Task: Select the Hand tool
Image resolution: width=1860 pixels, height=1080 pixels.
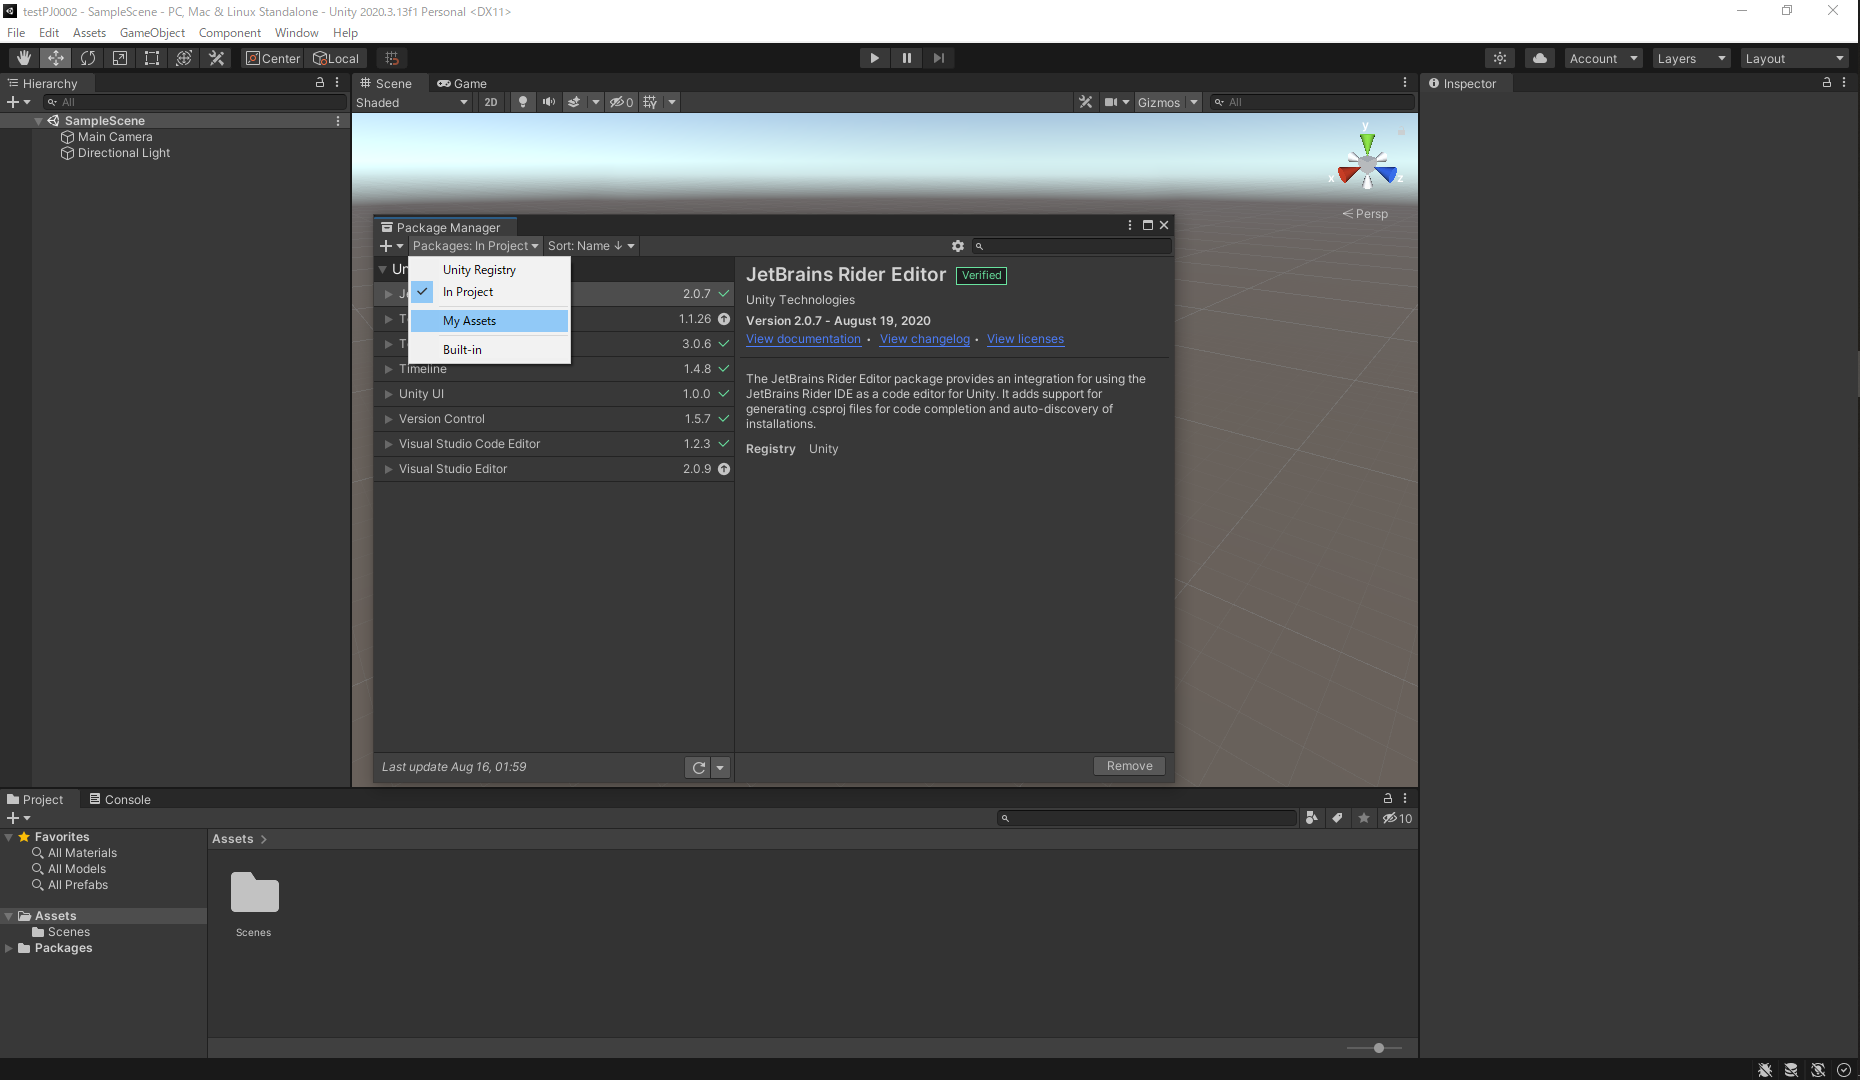Action: pyautogui.click(x=24, y=58)
